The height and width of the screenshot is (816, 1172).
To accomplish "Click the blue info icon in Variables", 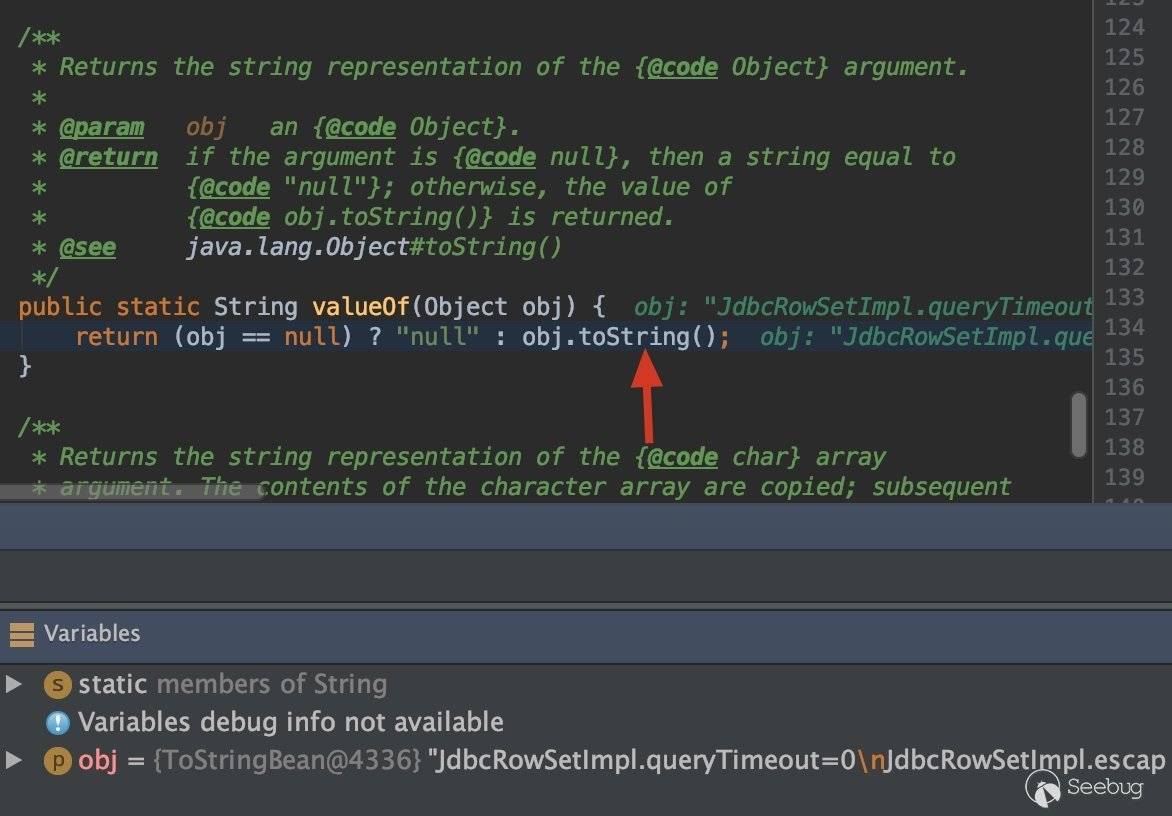I will [x=58, y=722].
